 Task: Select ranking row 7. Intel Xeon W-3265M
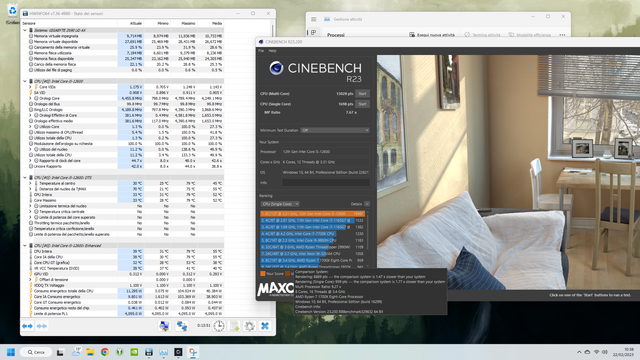pos(312,253)
